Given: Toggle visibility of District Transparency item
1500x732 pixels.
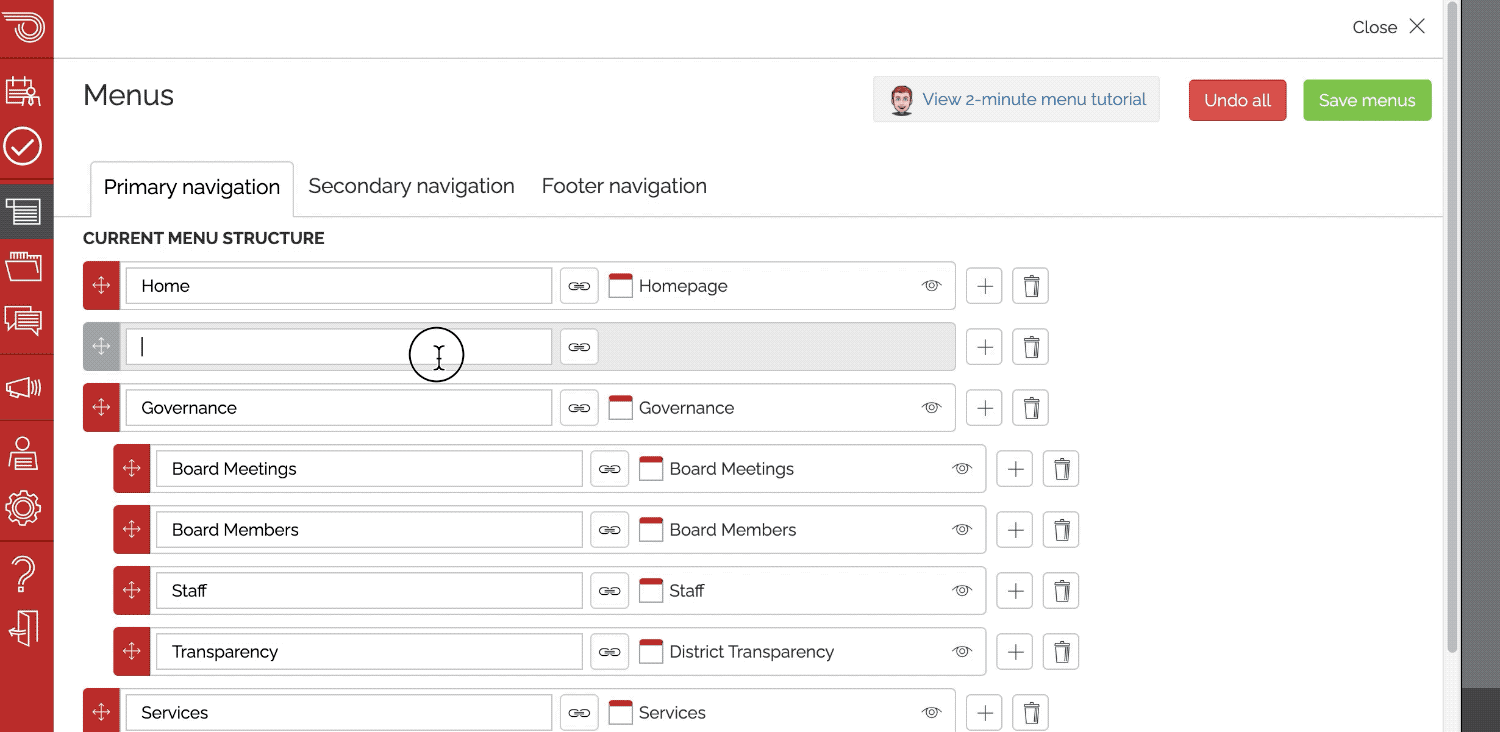Looking at the screenshot, I should click(962, 652).
